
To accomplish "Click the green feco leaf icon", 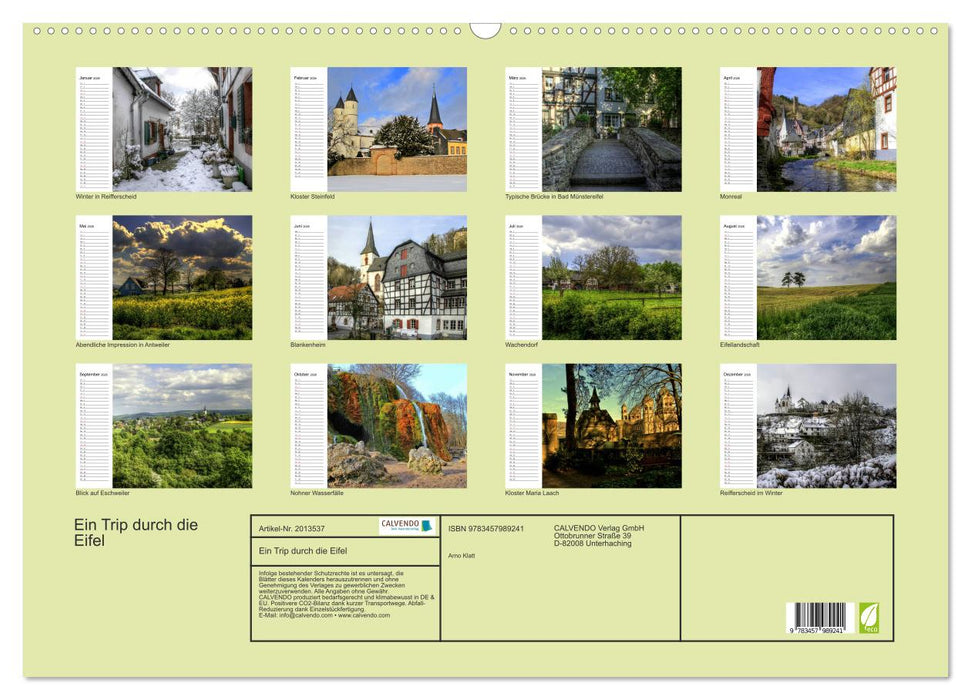I will (x=869, y=617).
